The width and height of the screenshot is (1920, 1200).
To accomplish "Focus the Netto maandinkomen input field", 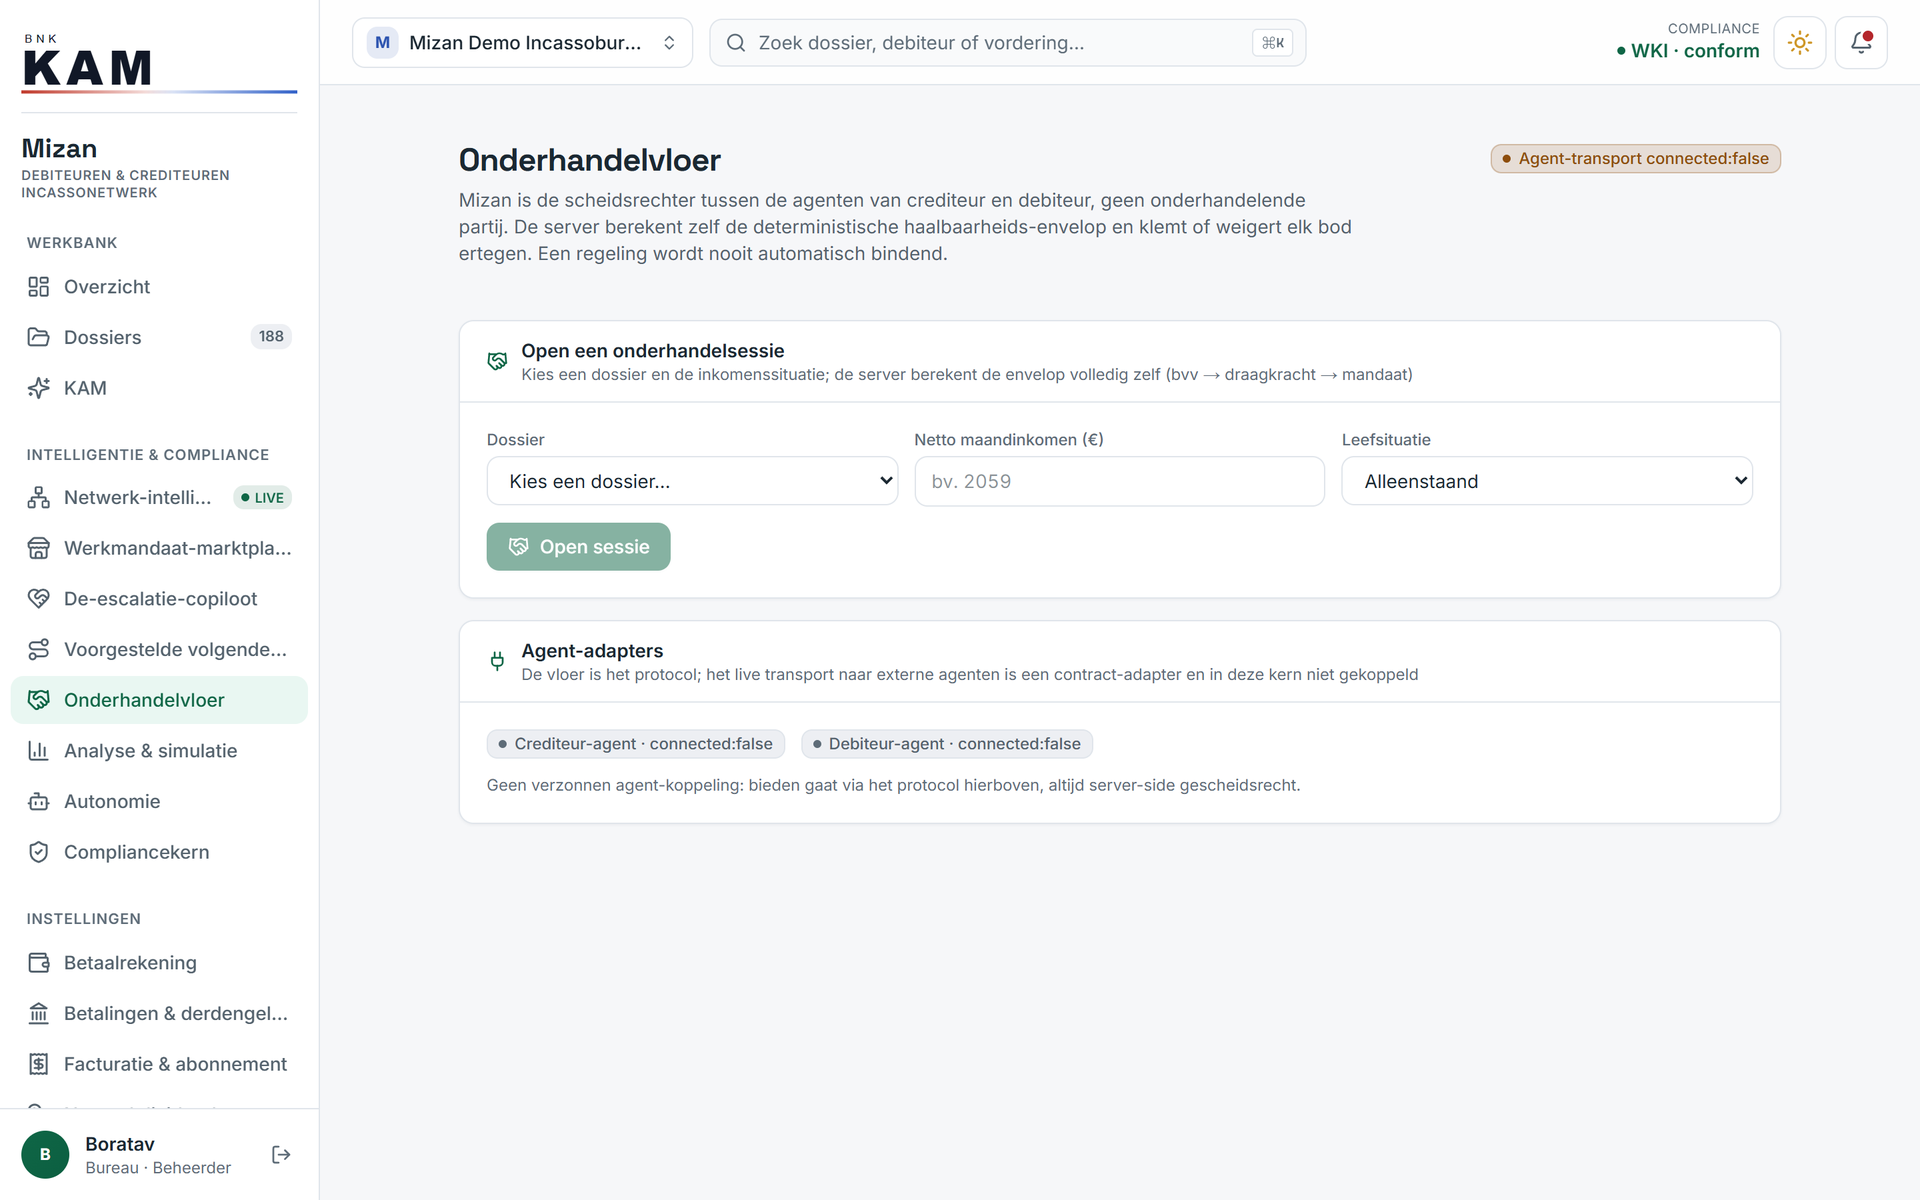I will point(1119,481).
